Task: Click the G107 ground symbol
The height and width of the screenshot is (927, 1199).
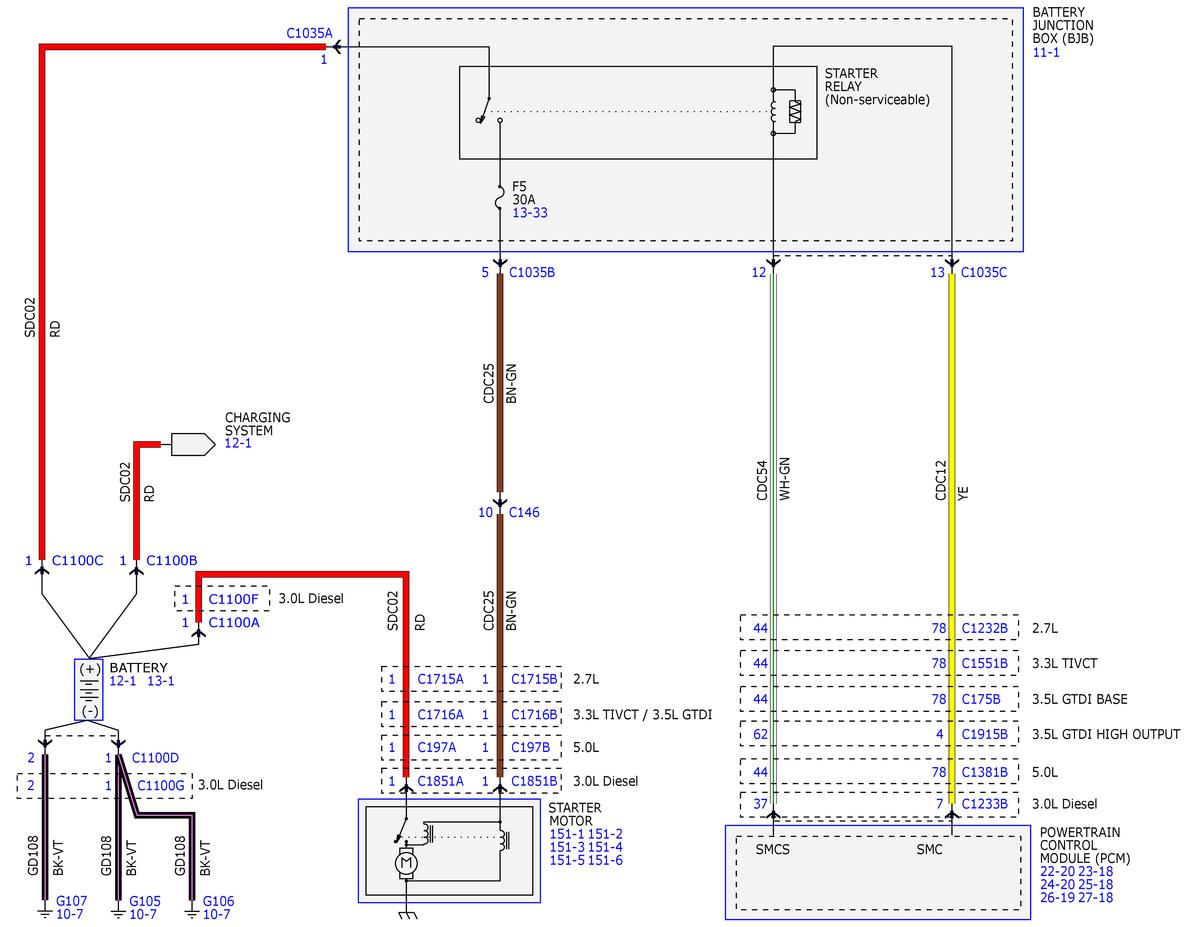Action: (x=44, y=912)
